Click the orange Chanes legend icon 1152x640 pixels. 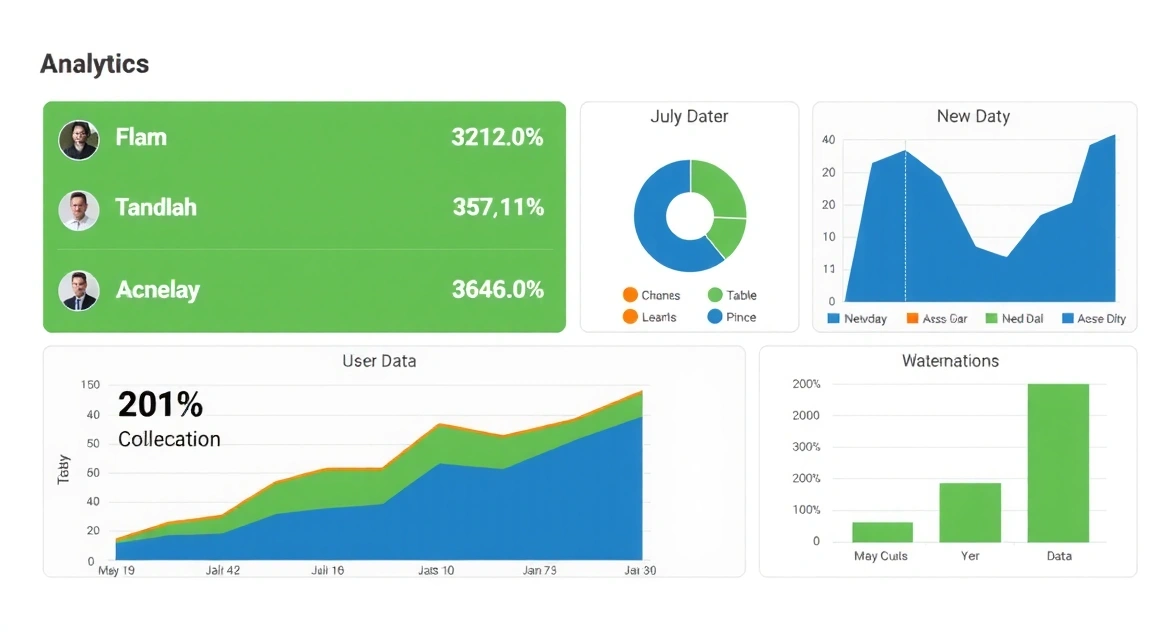[632, 295]
